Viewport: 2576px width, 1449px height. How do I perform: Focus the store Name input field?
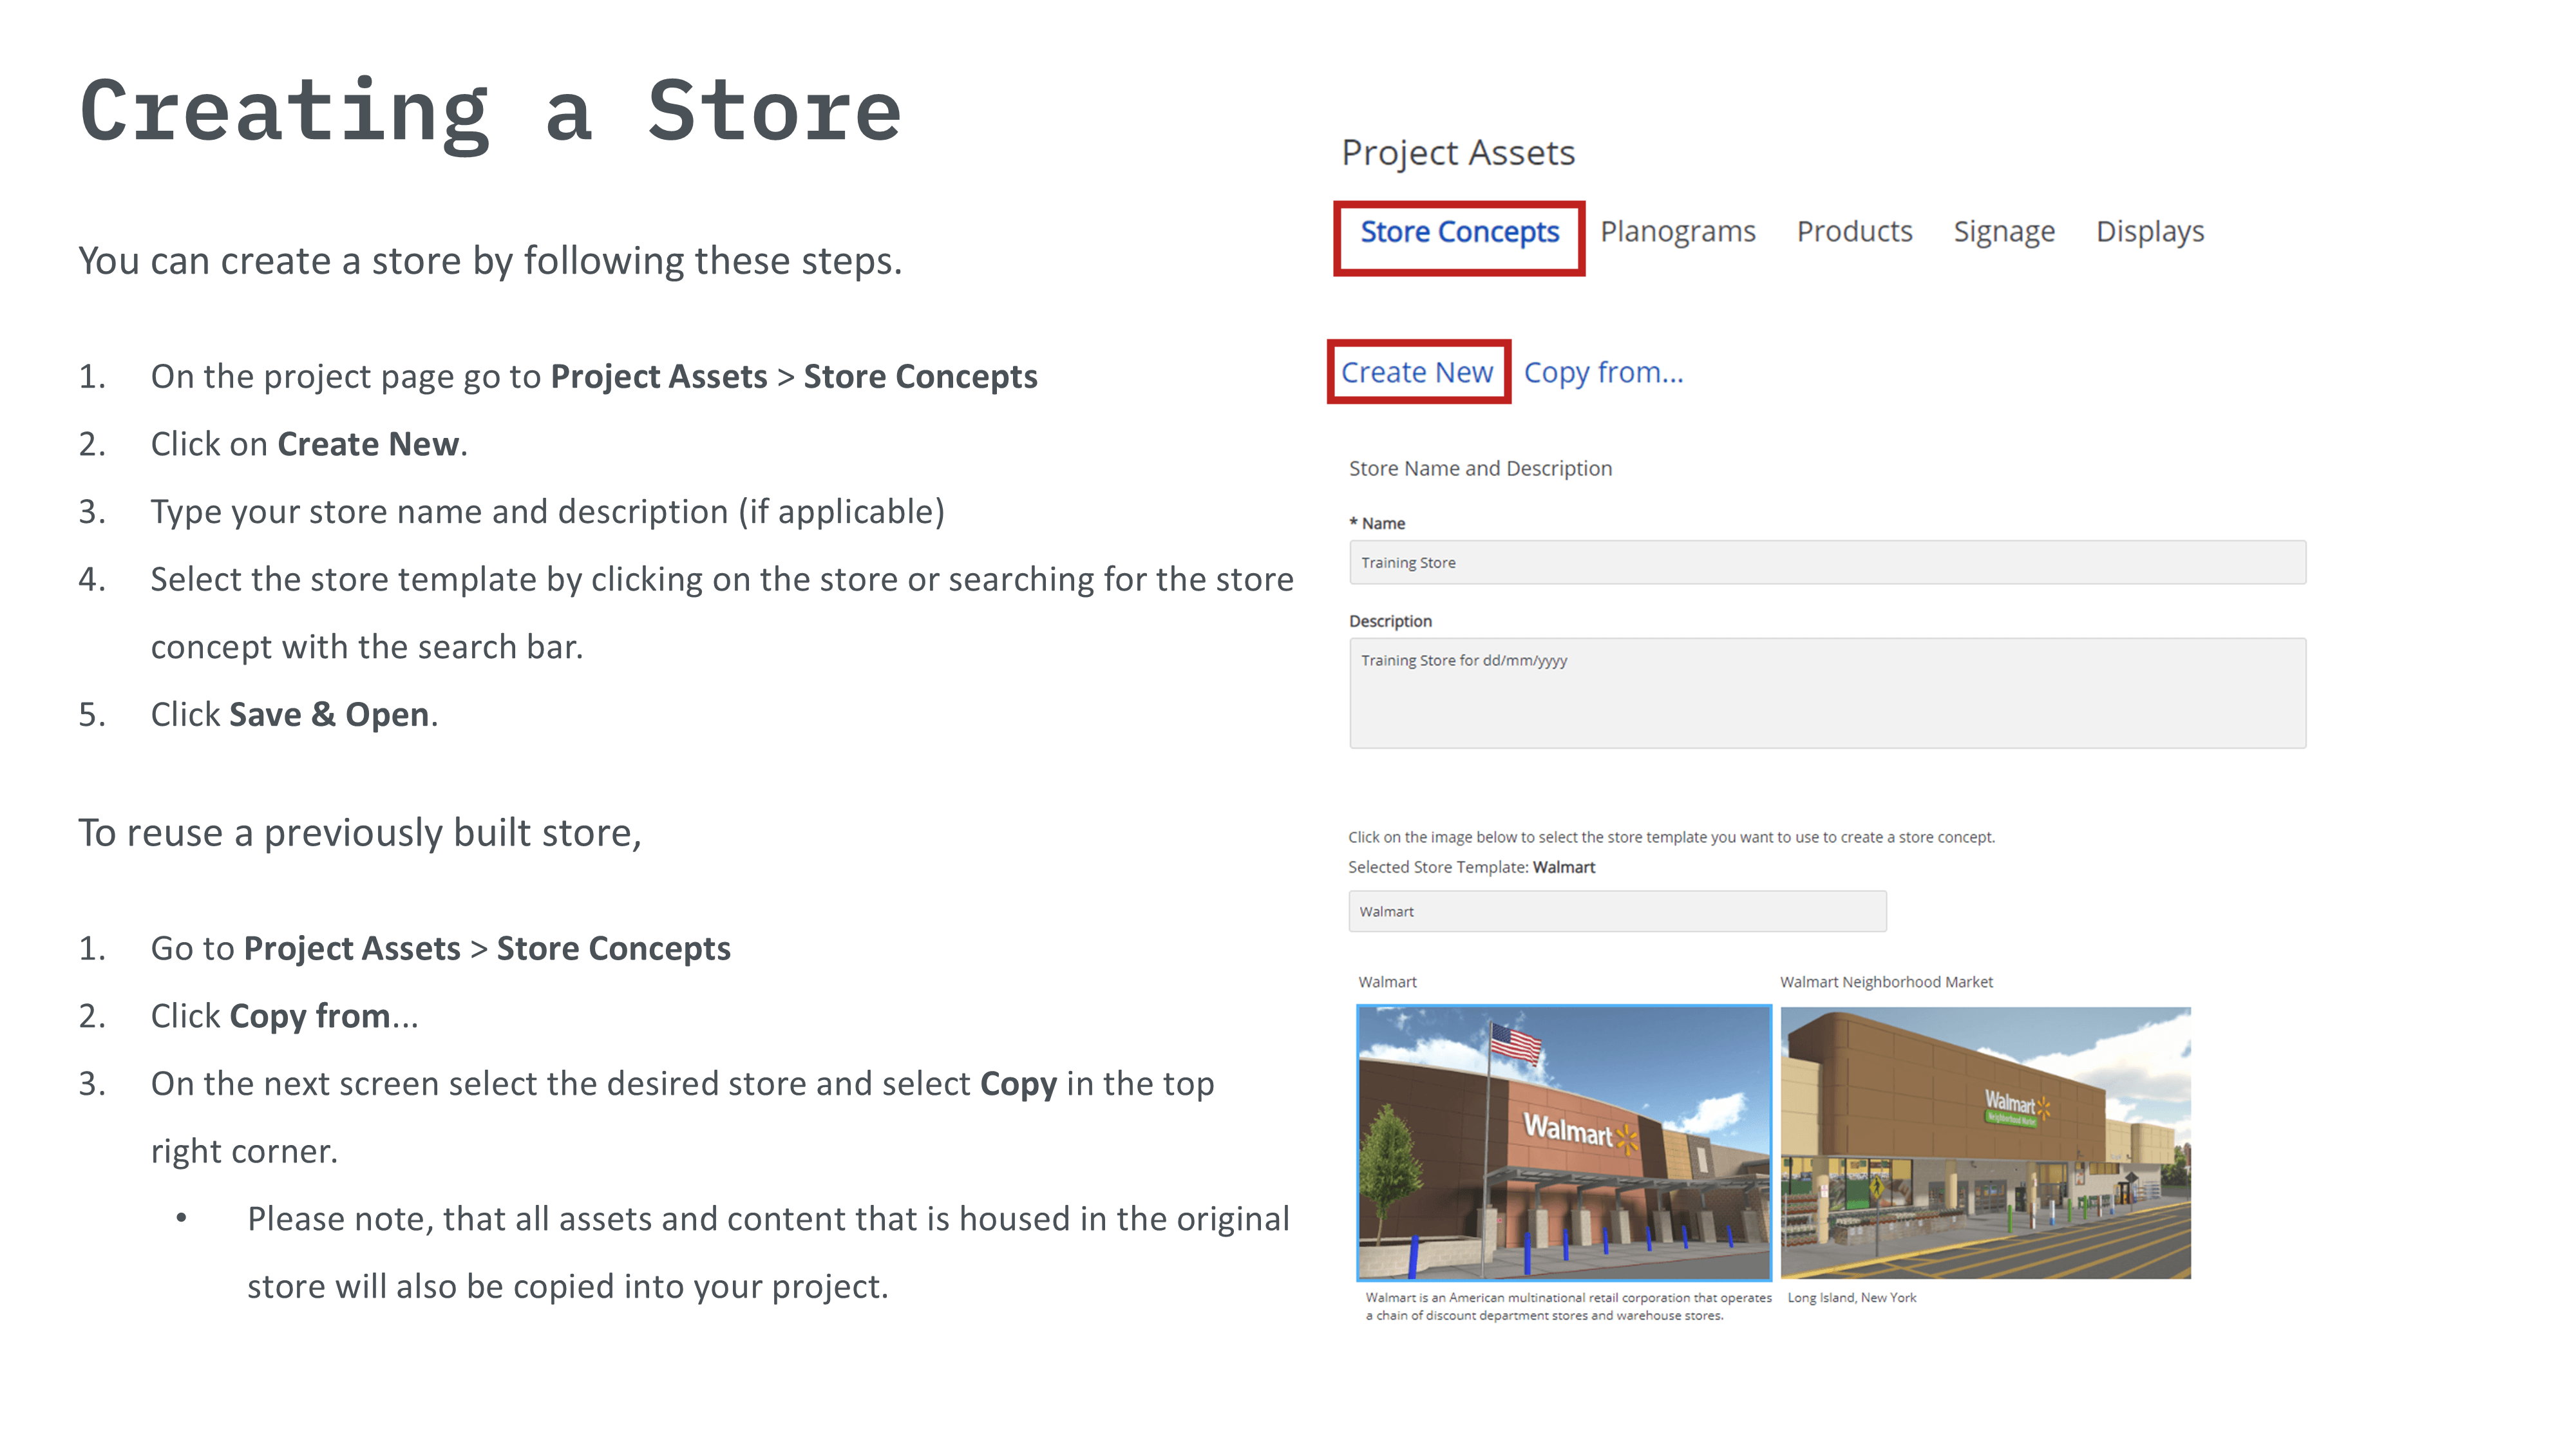(1826, 563)
